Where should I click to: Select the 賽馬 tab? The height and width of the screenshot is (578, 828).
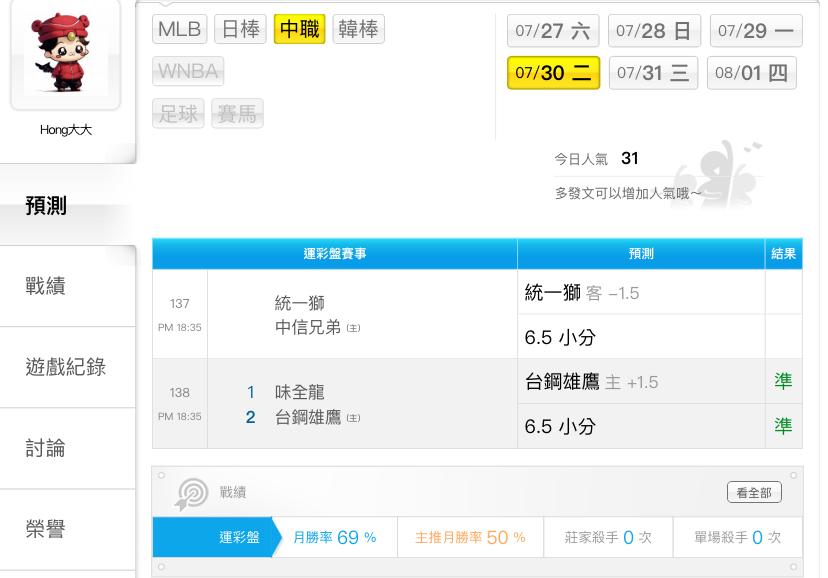coord(237,113)
